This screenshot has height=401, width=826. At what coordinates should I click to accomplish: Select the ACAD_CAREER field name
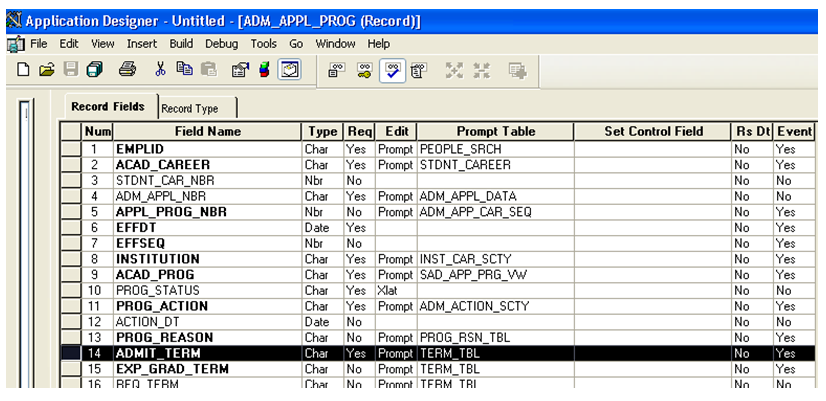[x=163, y=165]
